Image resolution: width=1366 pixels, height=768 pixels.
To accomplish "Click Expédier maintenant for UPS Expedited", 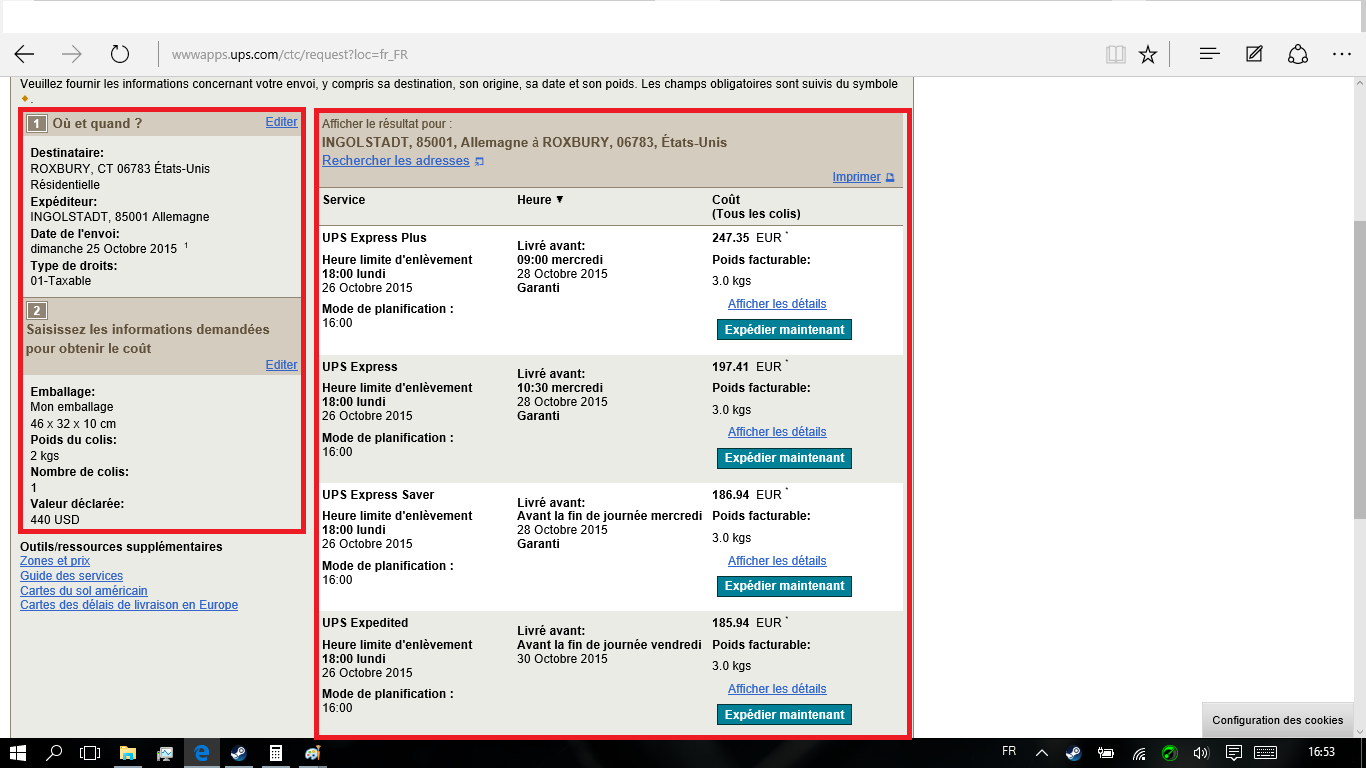I will pyautogui.click(x=784, y=715).
